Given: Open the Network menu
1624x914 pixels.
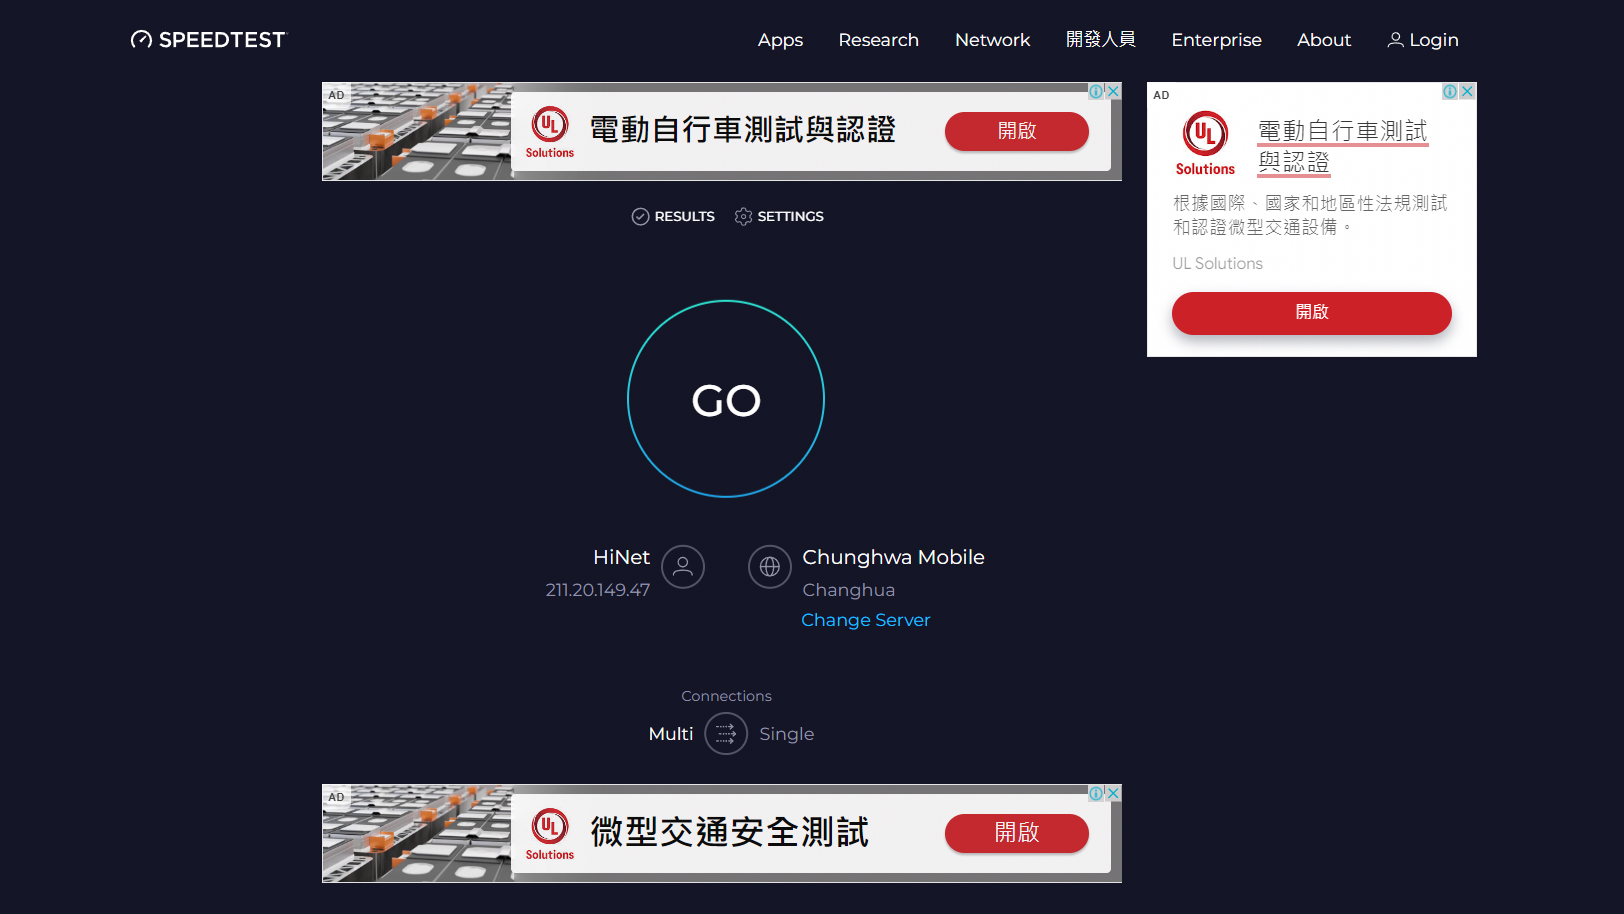Looking at the screenshot, I should 992,40.
